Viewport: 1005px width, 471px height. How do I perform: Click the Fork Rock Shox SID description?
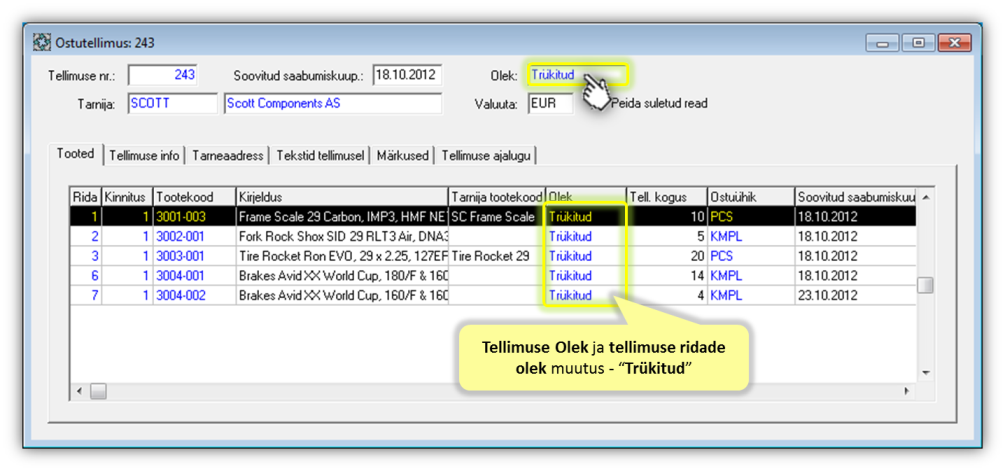pyautogui.click(x=342, y=236)
